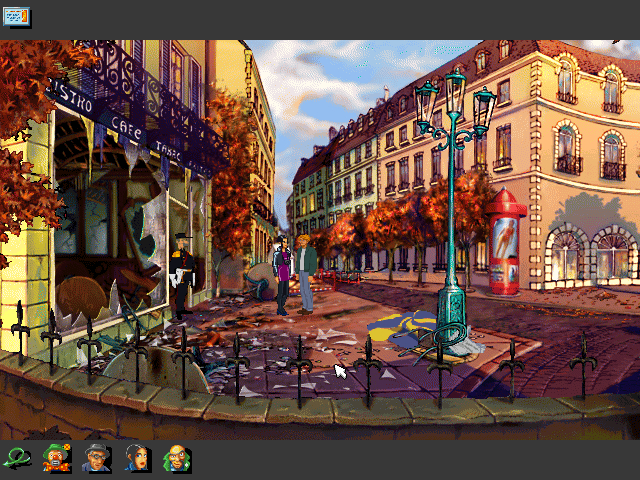
Task: Choose the green arrow goodbye topic icon
Action: (16, 458)
